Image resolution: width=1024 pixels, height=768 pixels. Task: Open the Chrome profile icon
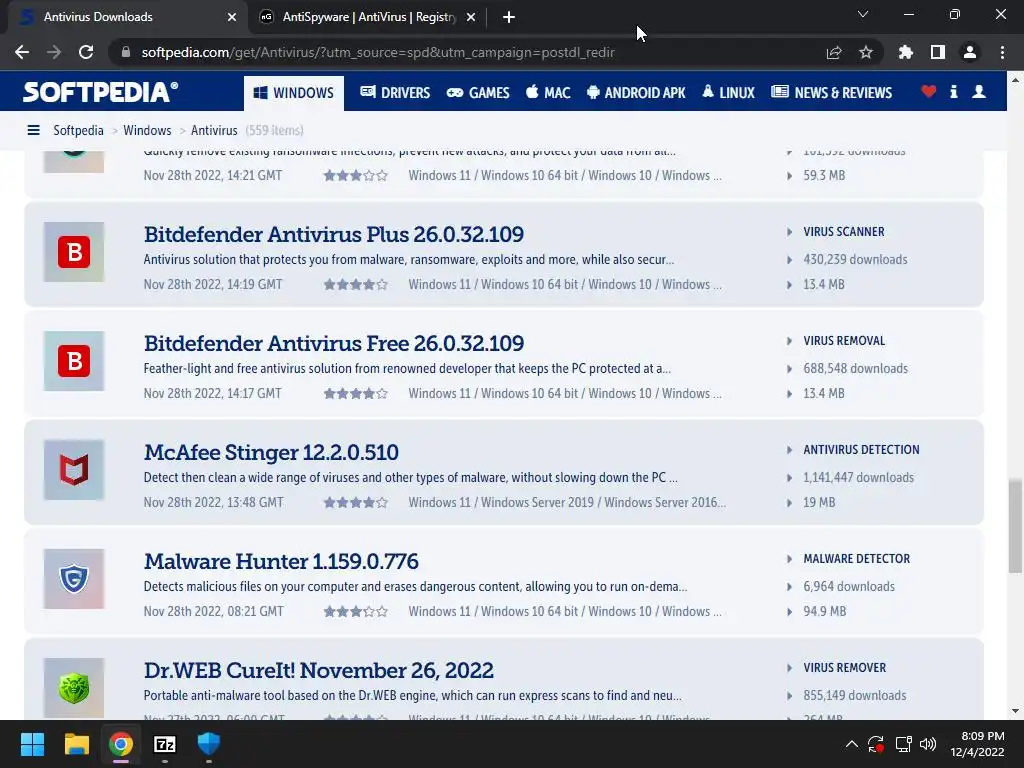[970, 52]
